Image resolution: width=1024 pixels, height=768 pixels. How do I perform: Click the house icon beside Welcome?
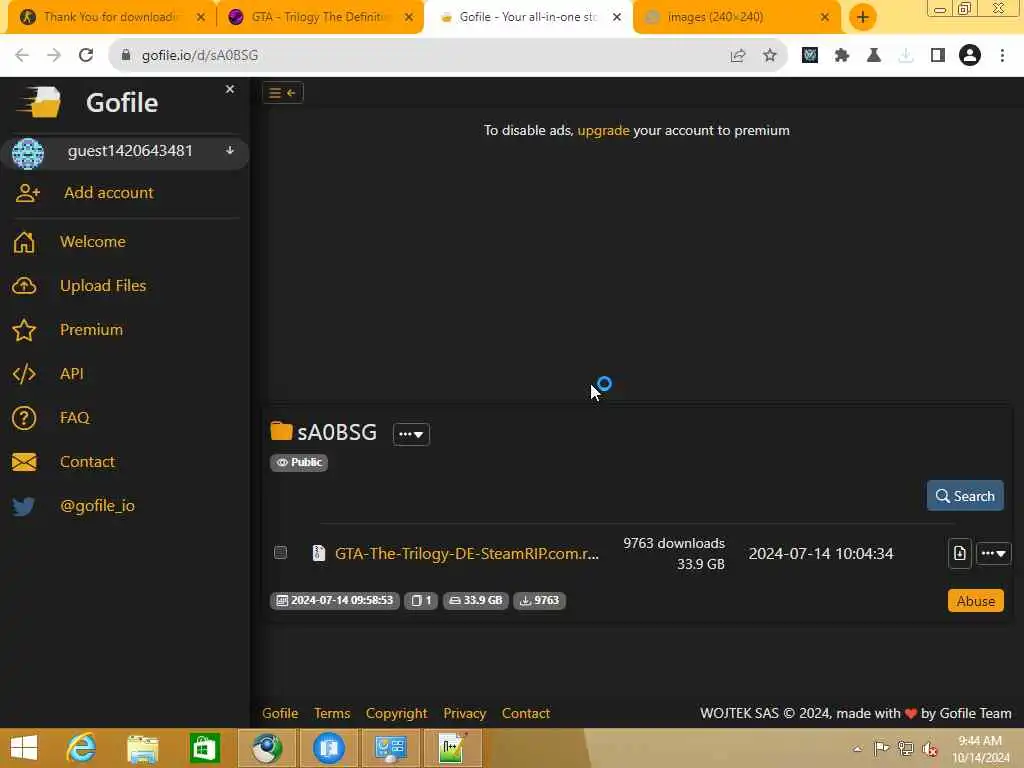pos(24,242)
